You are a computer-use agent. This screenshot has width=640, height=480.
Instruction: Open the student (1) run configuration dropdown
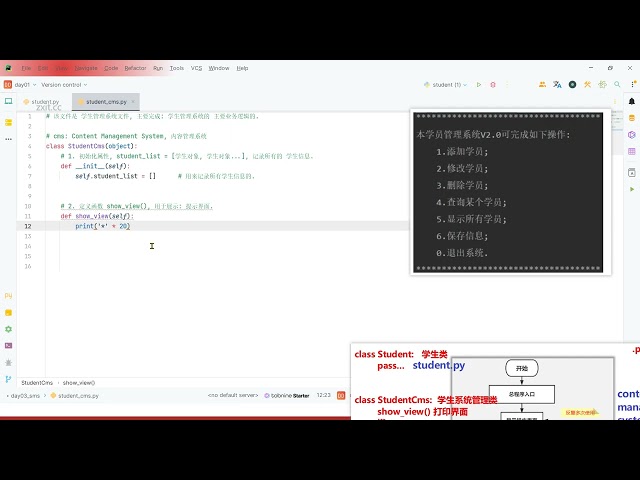(445, 85)
